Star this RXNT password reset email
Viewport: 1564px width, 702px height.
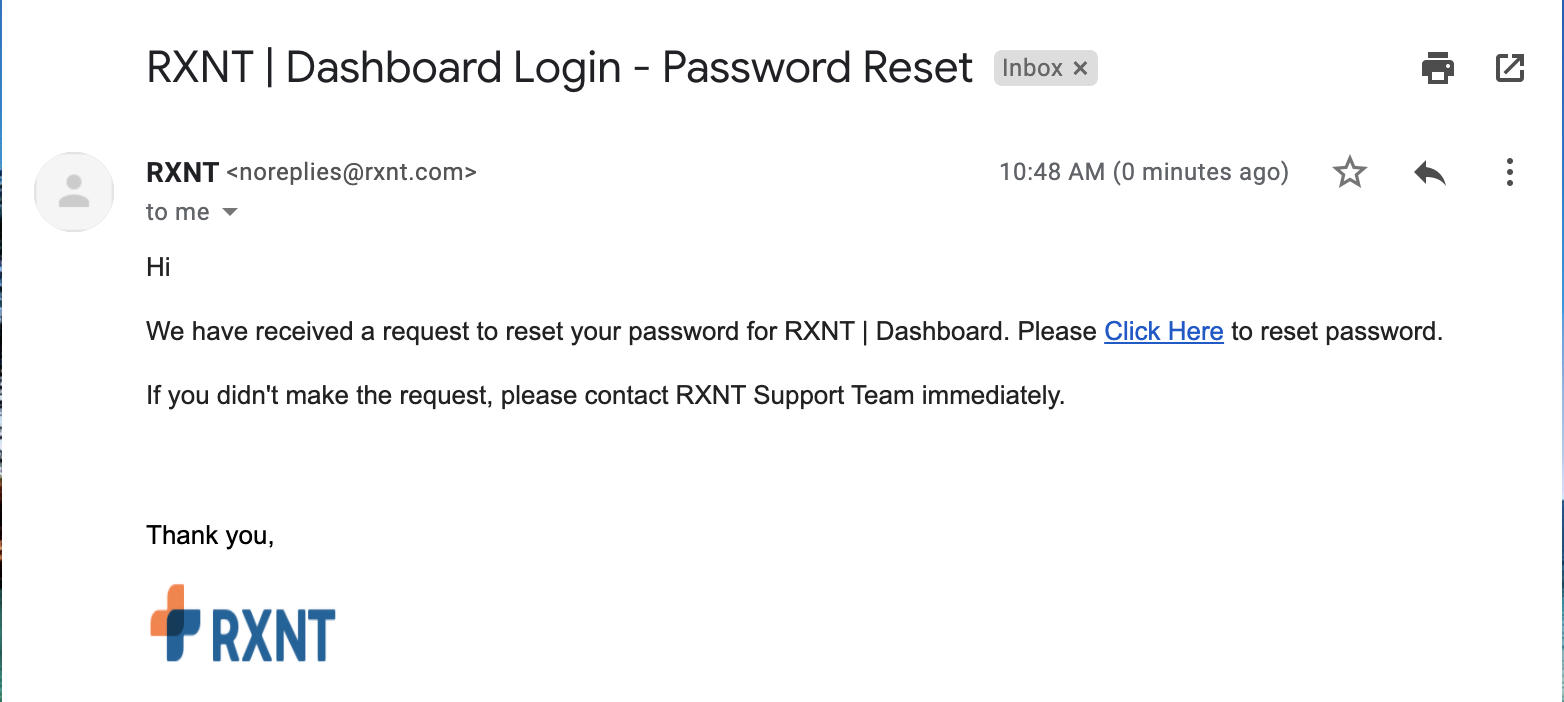pyautogui.click(x=1350, y=172)
